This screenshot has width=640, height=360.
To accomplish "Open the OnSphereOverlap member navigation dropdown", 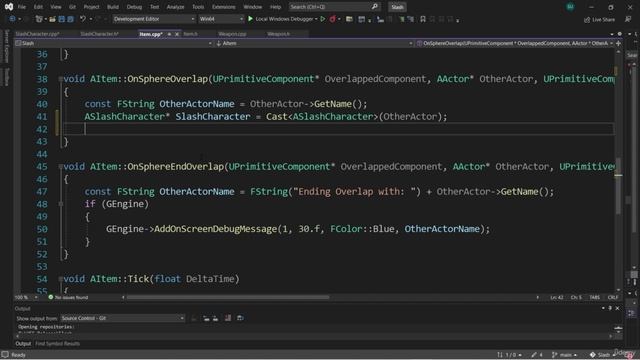I will tap(515, 43).
